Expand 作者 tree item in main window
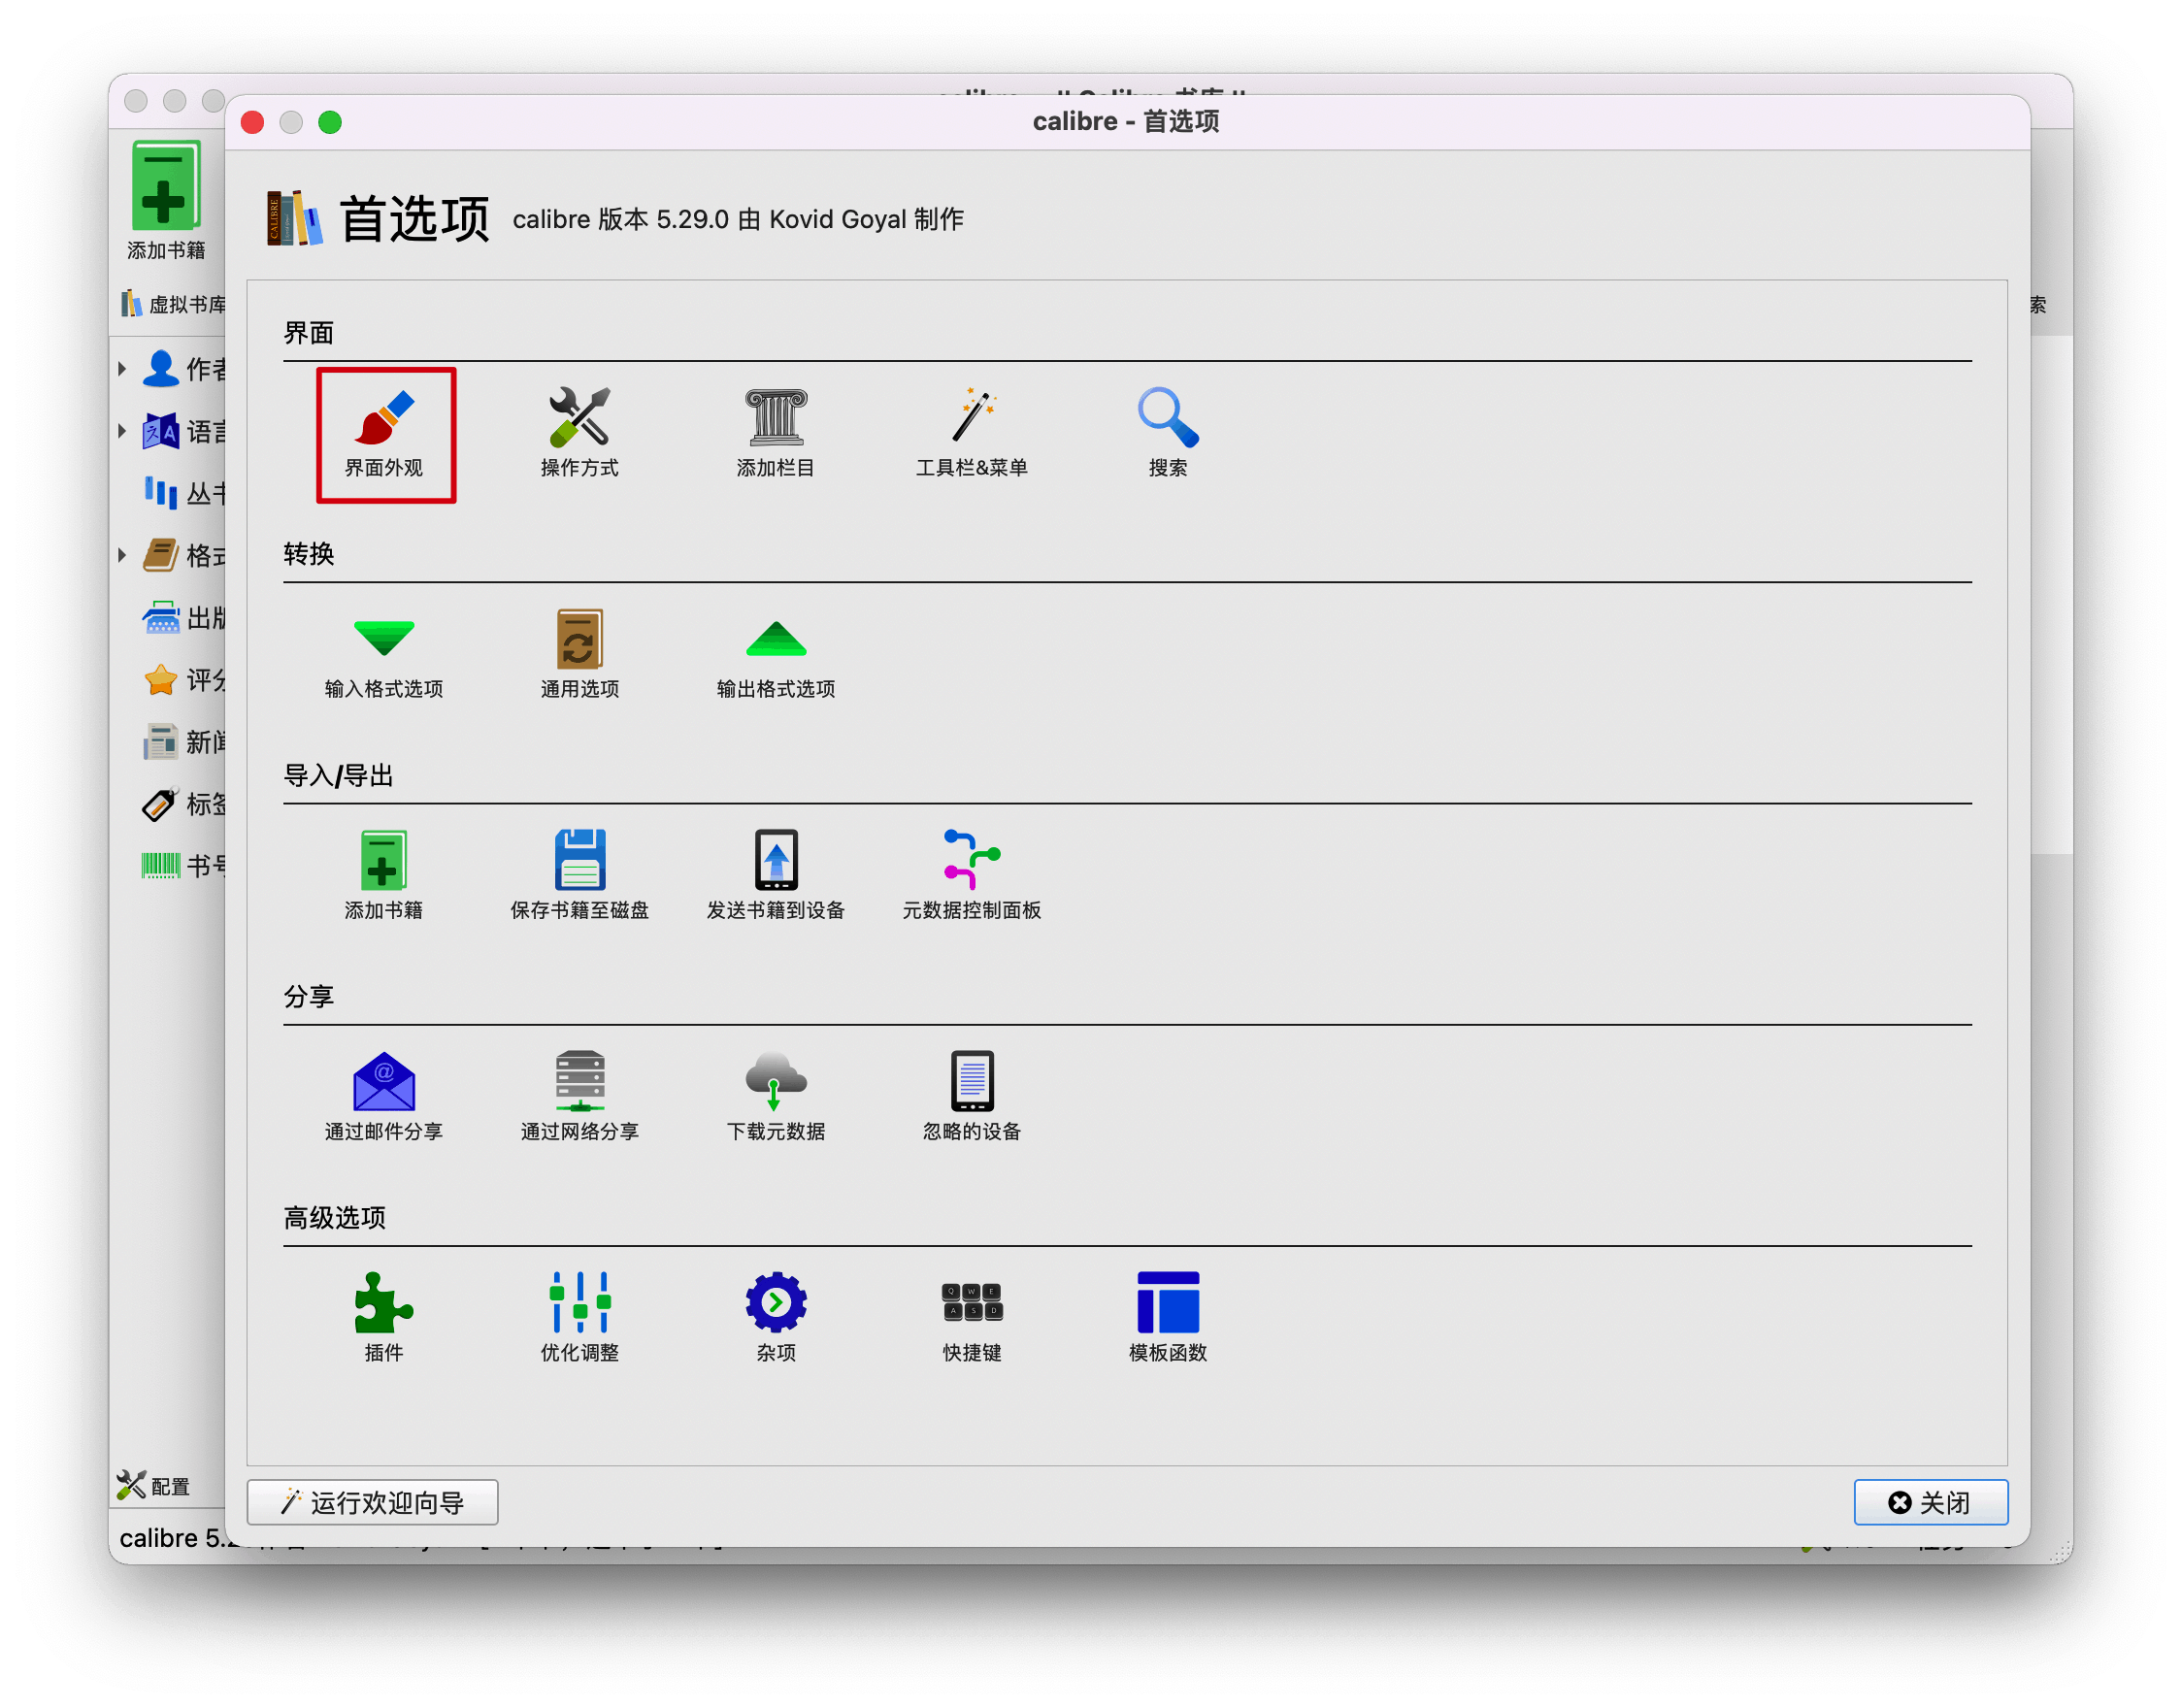The height and width of the screenshot is (1708, 2182). pos(122,369)
